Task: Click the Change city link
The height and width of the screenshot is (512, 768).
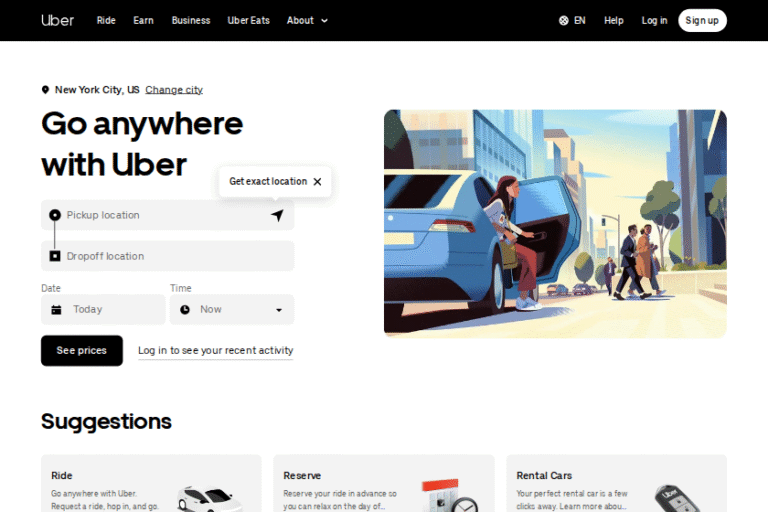Action: coord(174,90)
